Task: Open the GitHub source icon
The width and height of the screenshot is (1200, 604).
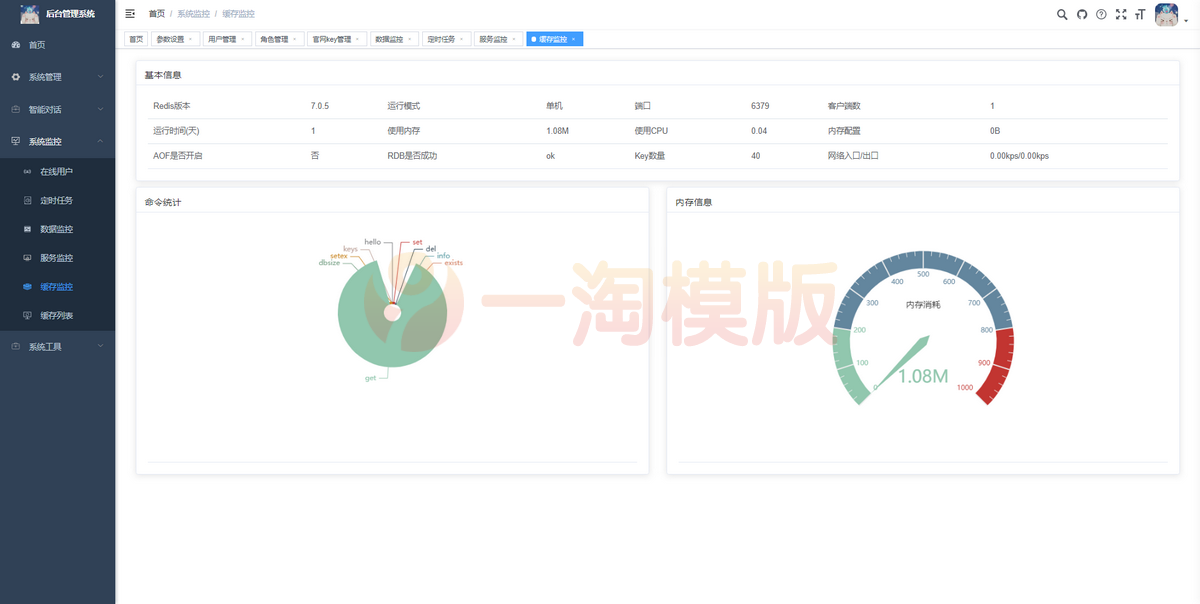Action: point(1082,14)
